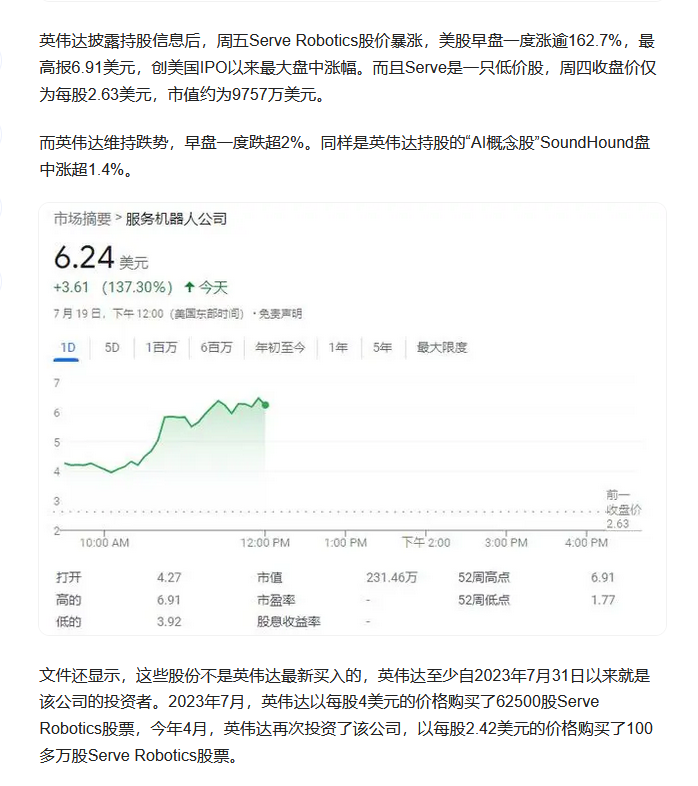The height and width of the screenshot is (786, 698).
Task: Click the date line 7月19日 下午12:00
Action: (148, 314)
